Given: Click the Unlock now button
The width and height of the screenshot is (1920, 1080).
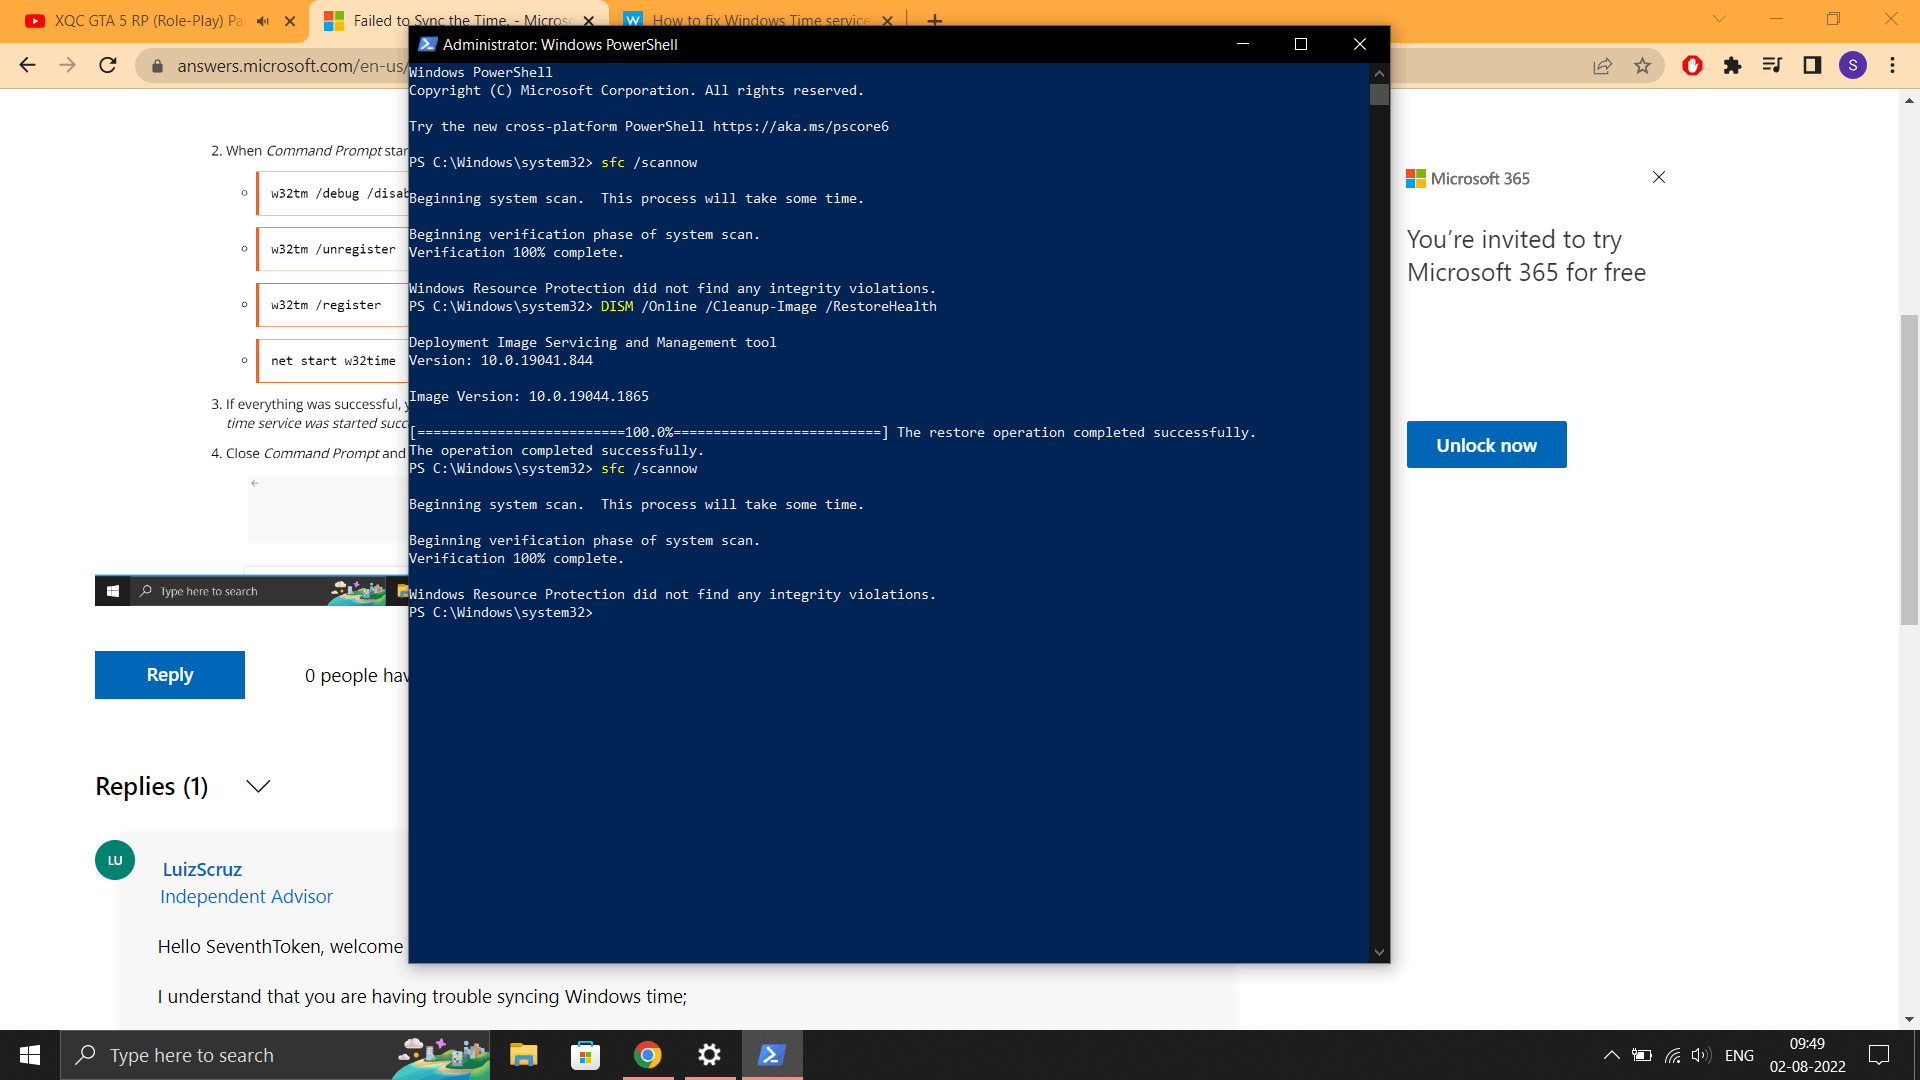Looking at the screenshot, I should coord(1486,445).
